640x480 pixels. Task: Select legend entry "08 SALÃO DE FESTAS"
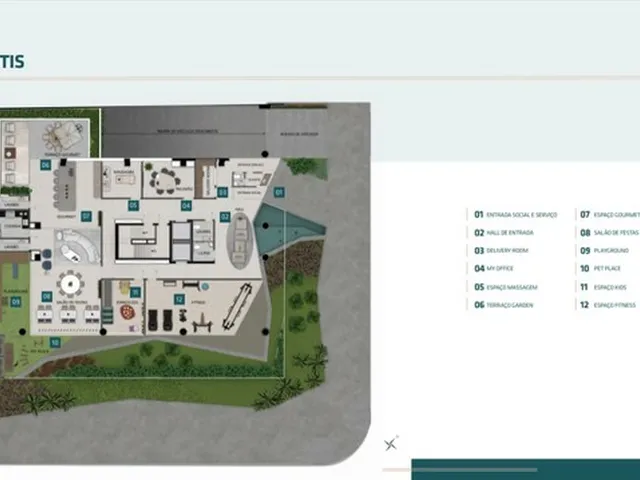609,233
